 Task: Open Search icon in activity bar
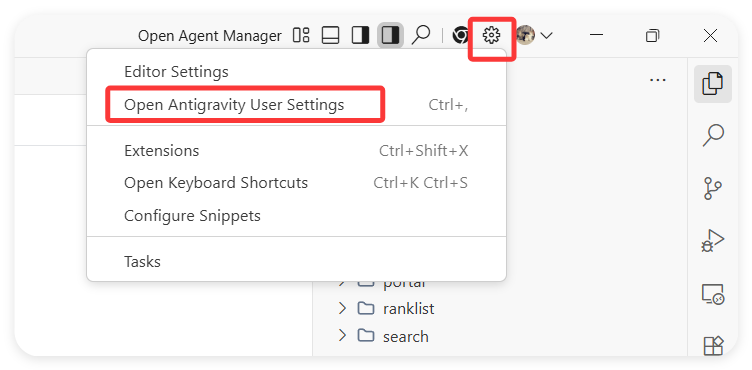713,135
